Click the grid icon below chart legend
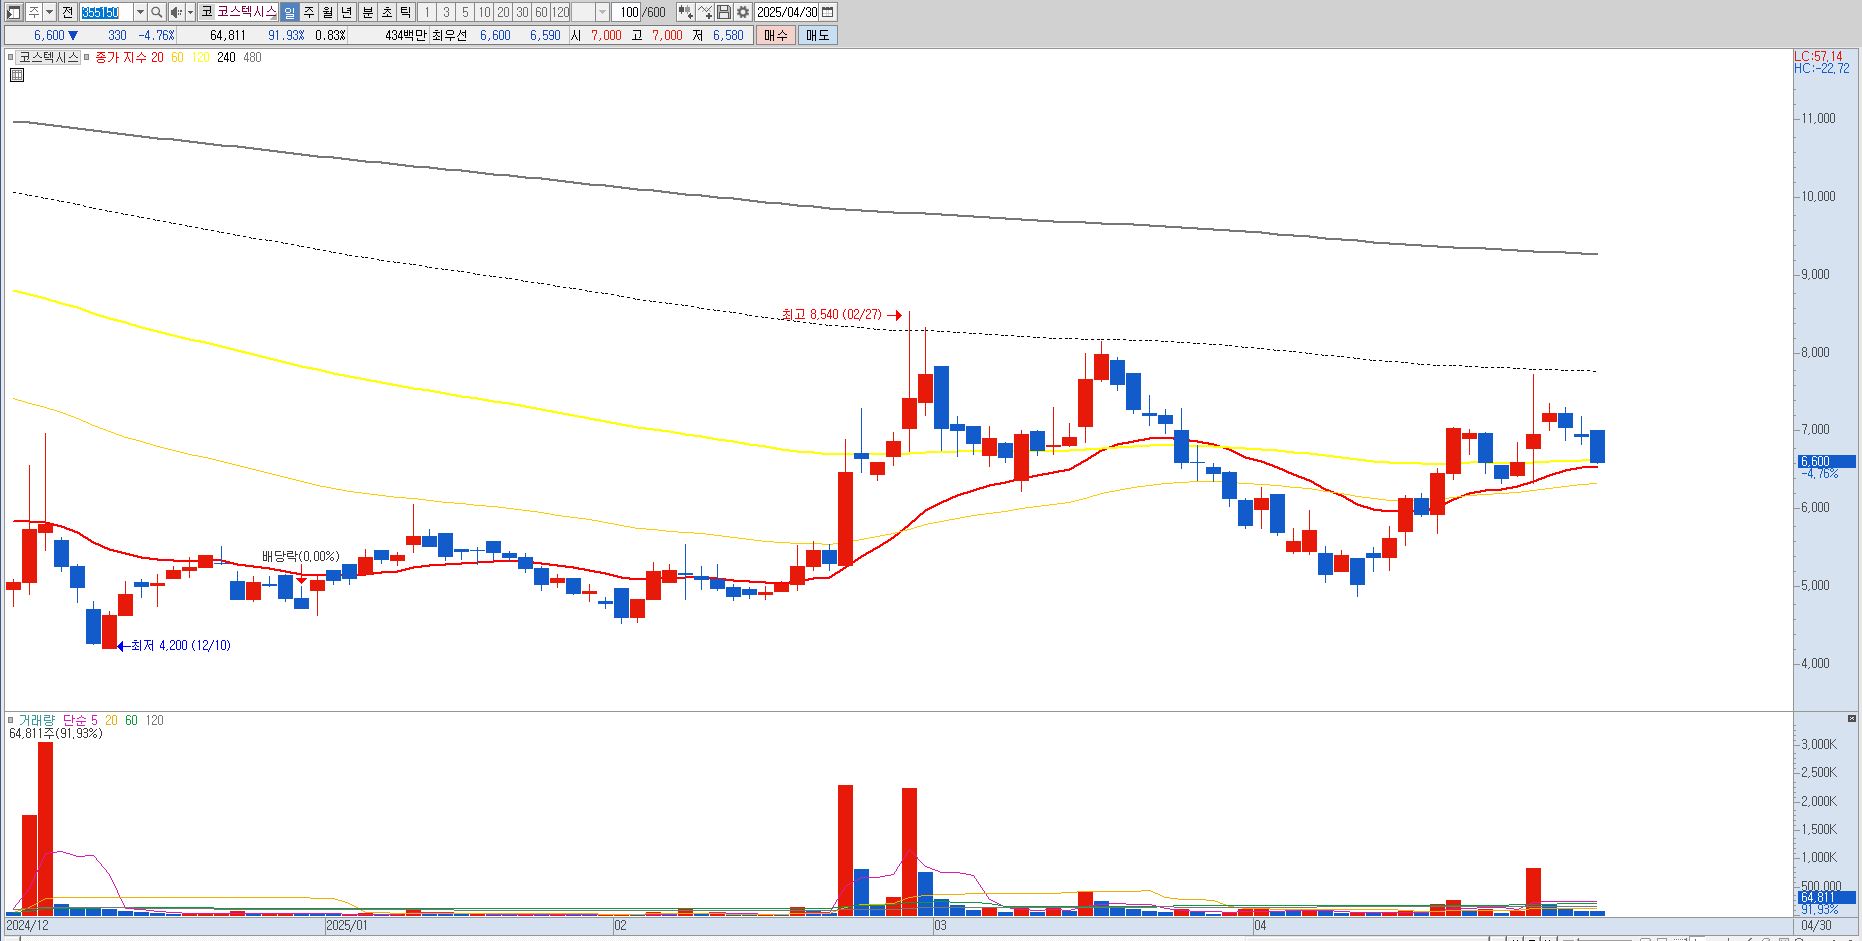The width and height of the screenshot is (1862, 941). (17, 74)
